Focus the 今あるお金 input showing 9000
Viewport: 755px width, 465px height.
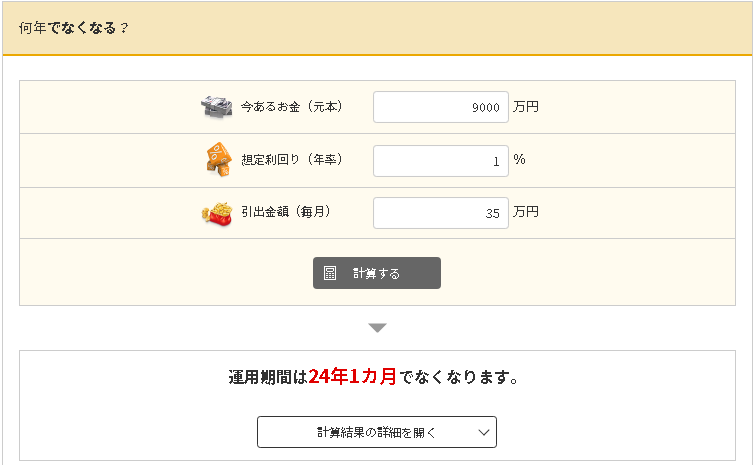click(x=440, y=107)
